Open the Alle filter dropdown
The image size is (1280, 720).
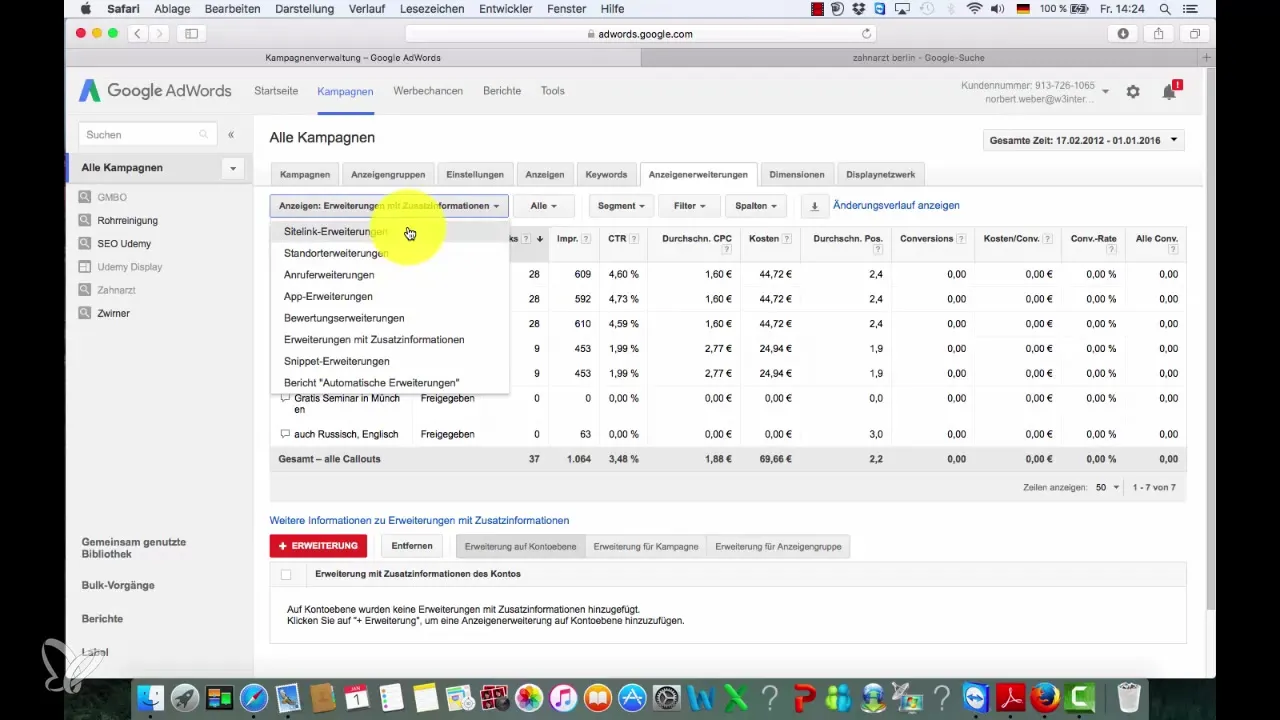click(543, 206)
